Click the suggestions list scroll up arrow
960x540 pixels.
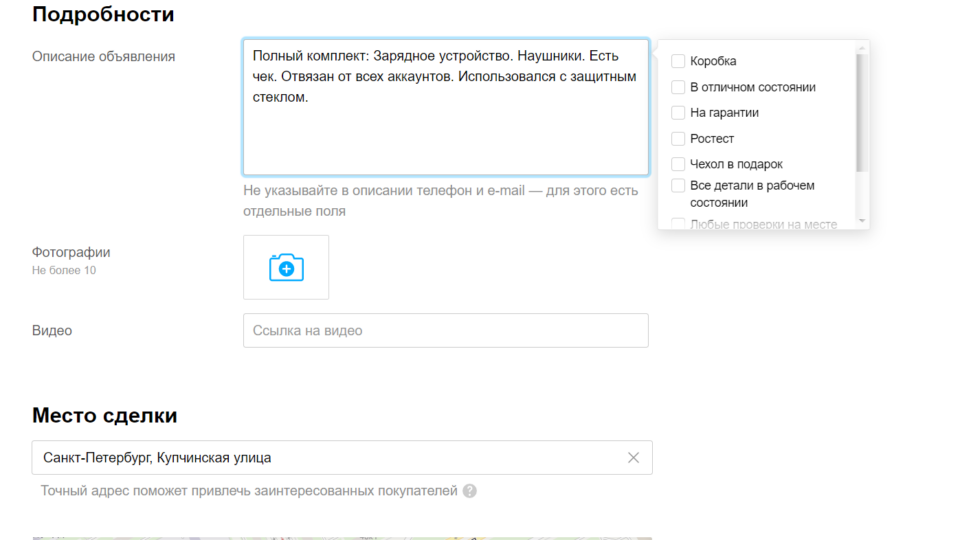pos(862,48)
